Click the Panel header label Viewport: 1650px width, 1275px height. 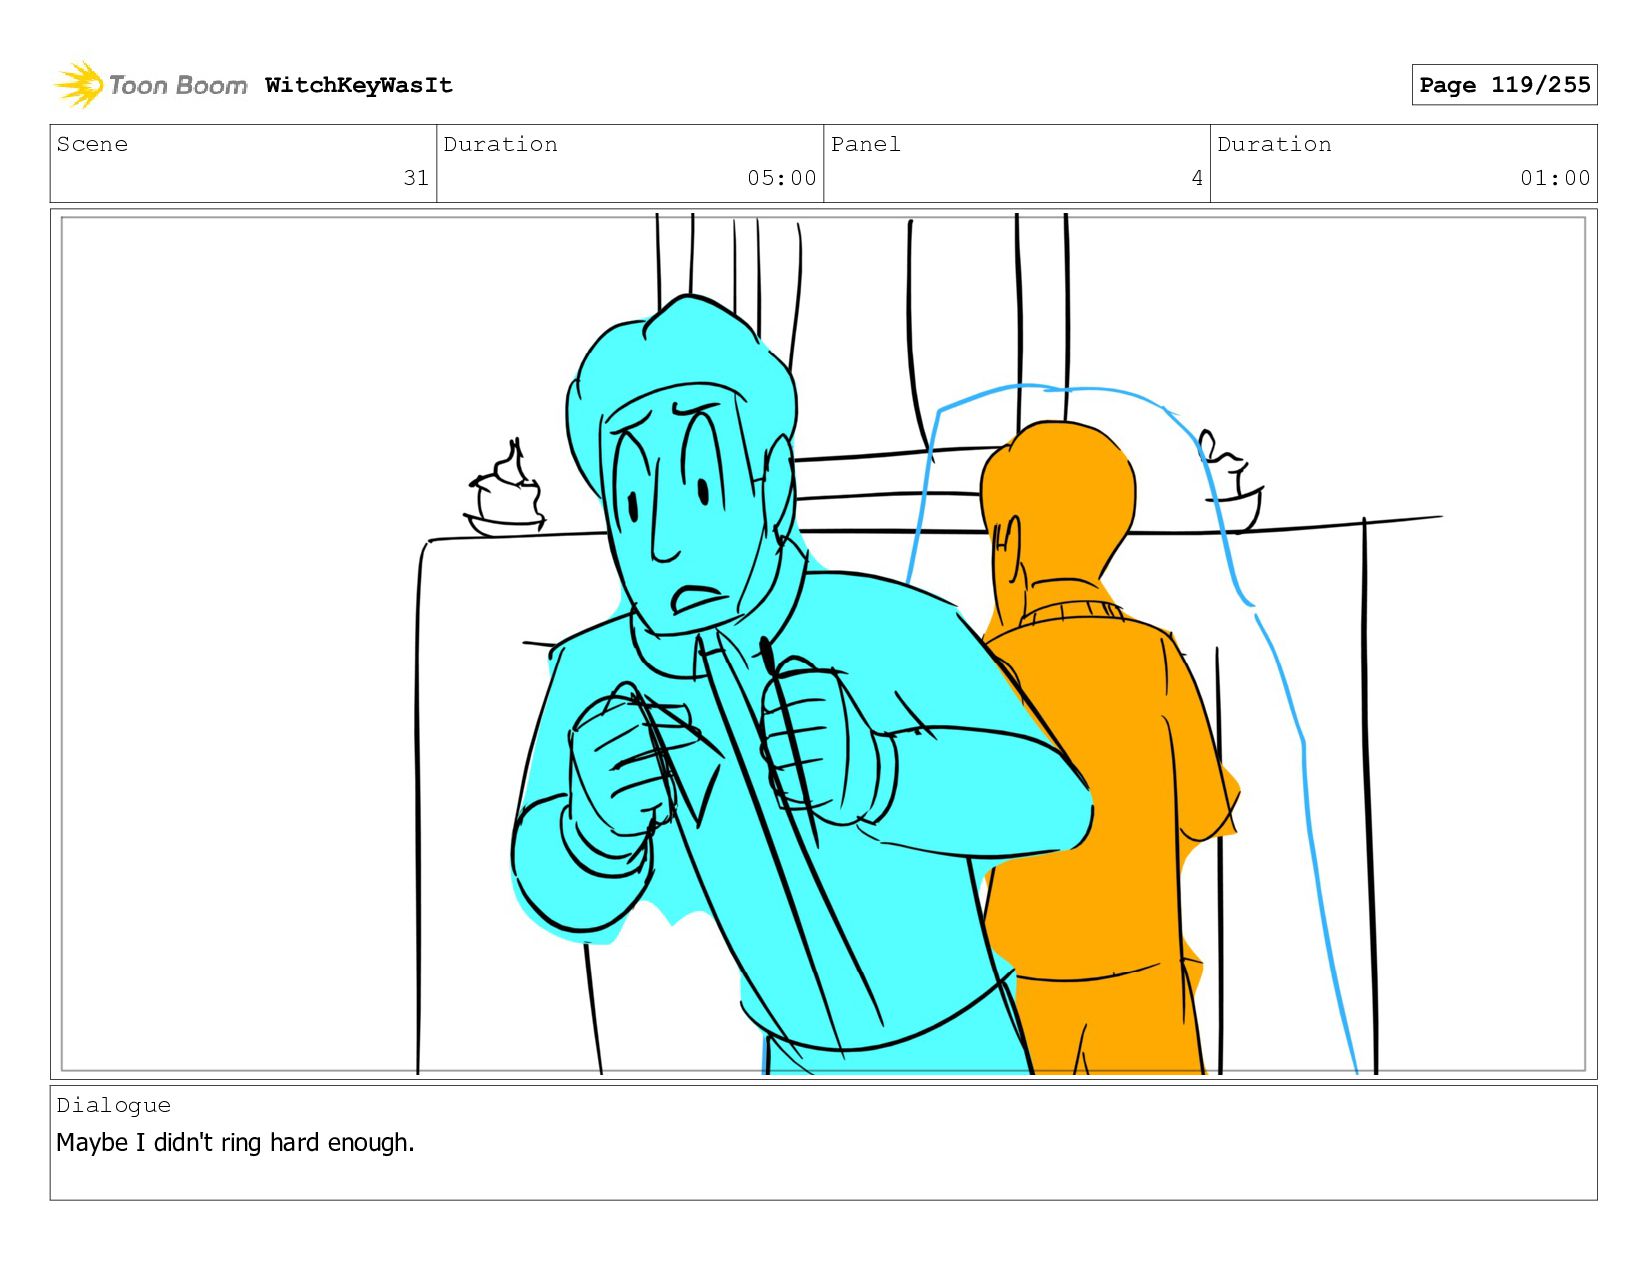[866, 144]
